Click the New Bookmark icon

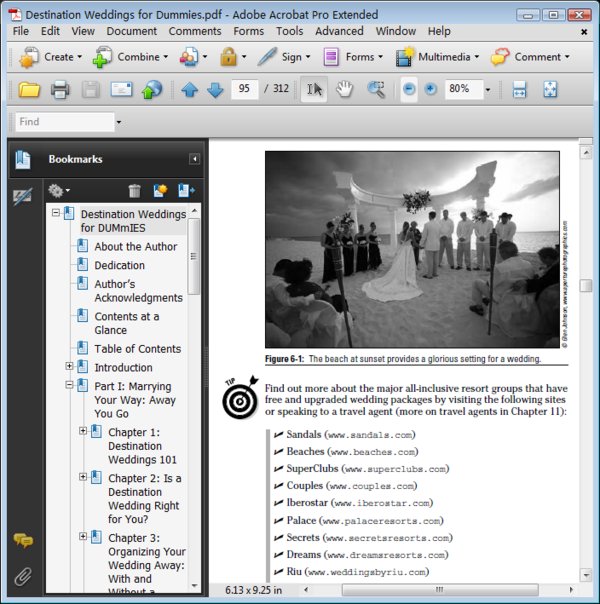[160, 190]
